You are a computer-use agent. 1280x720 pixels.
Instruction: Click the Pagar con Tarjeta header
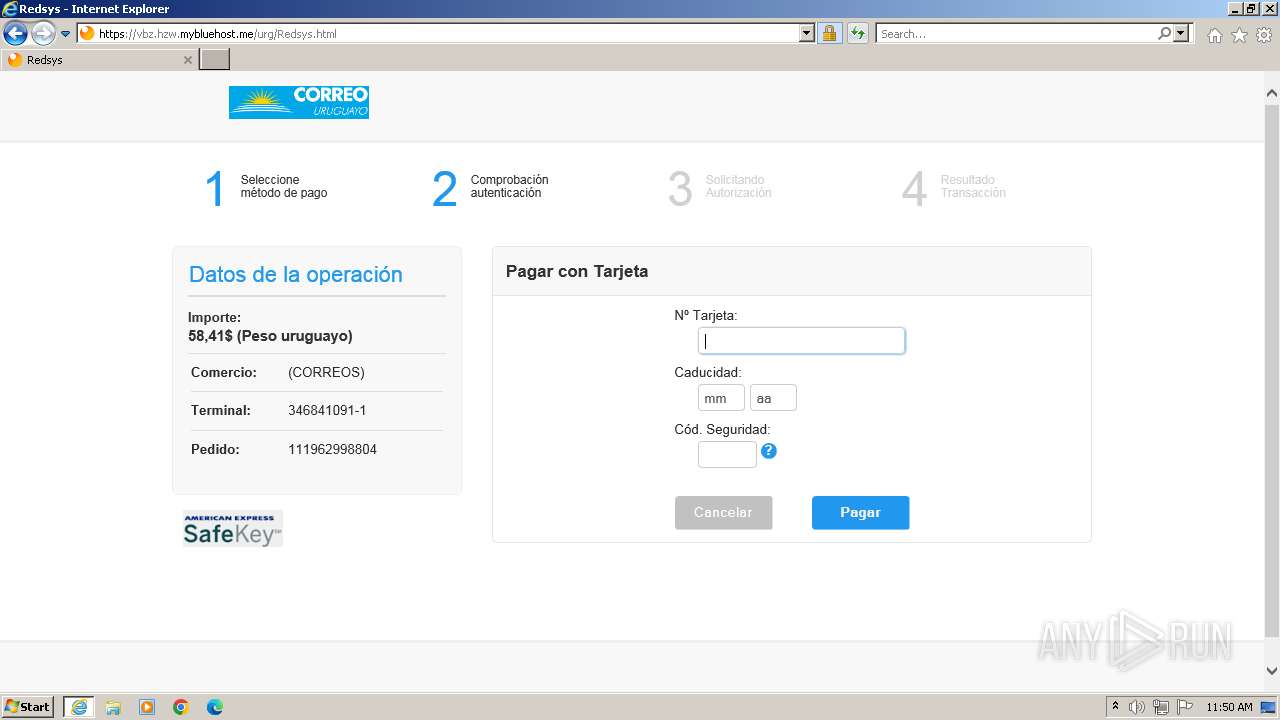577,271
